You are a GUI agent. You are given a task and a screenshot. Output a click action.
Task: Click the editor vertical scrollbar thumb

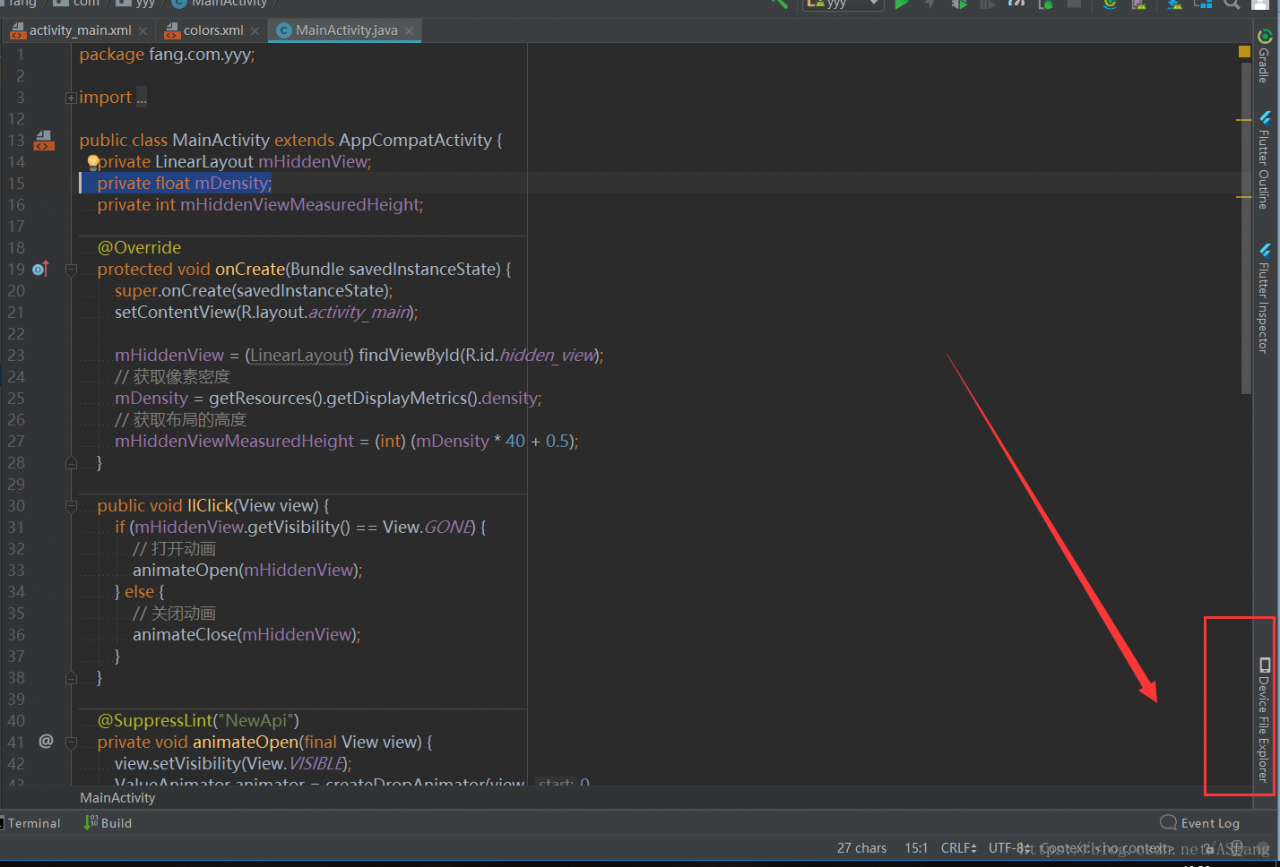[1245, 227]
